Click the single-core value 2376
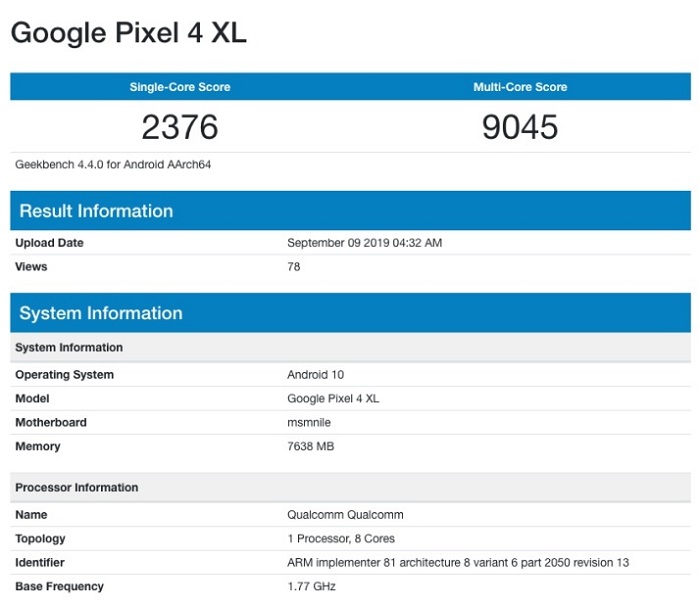This screenshot has width=700, height=606. (x=180, y=127)
